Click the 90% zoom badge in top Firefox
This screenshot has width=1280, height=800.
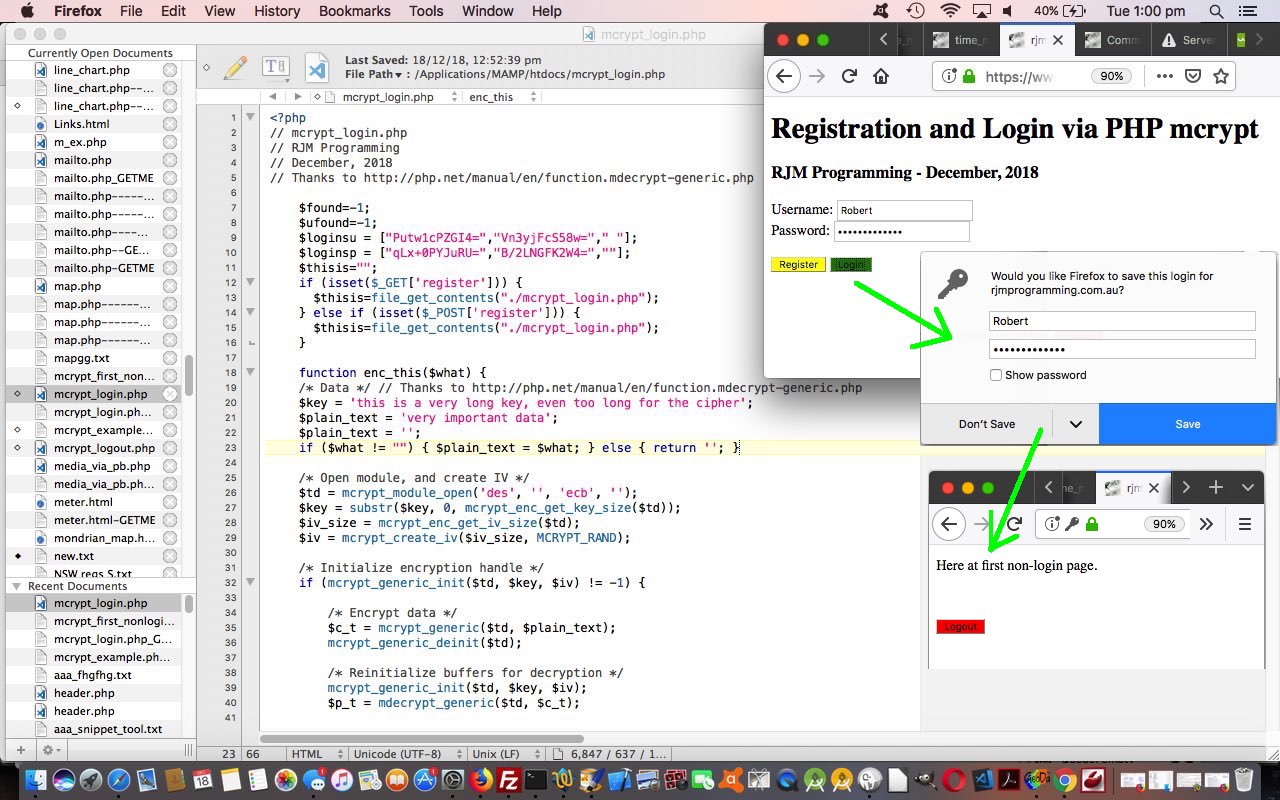click(1111, 77)
